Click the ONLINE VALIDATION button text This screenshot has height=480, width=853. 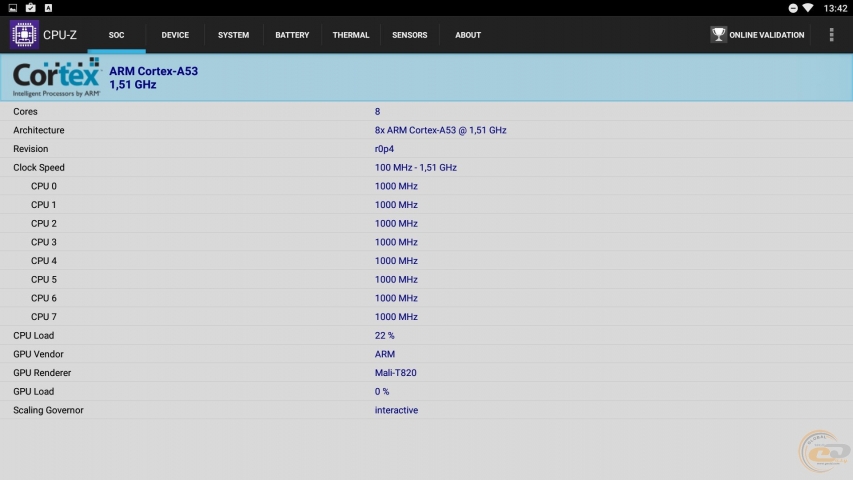pyautogui.click(x=767, y=35)
